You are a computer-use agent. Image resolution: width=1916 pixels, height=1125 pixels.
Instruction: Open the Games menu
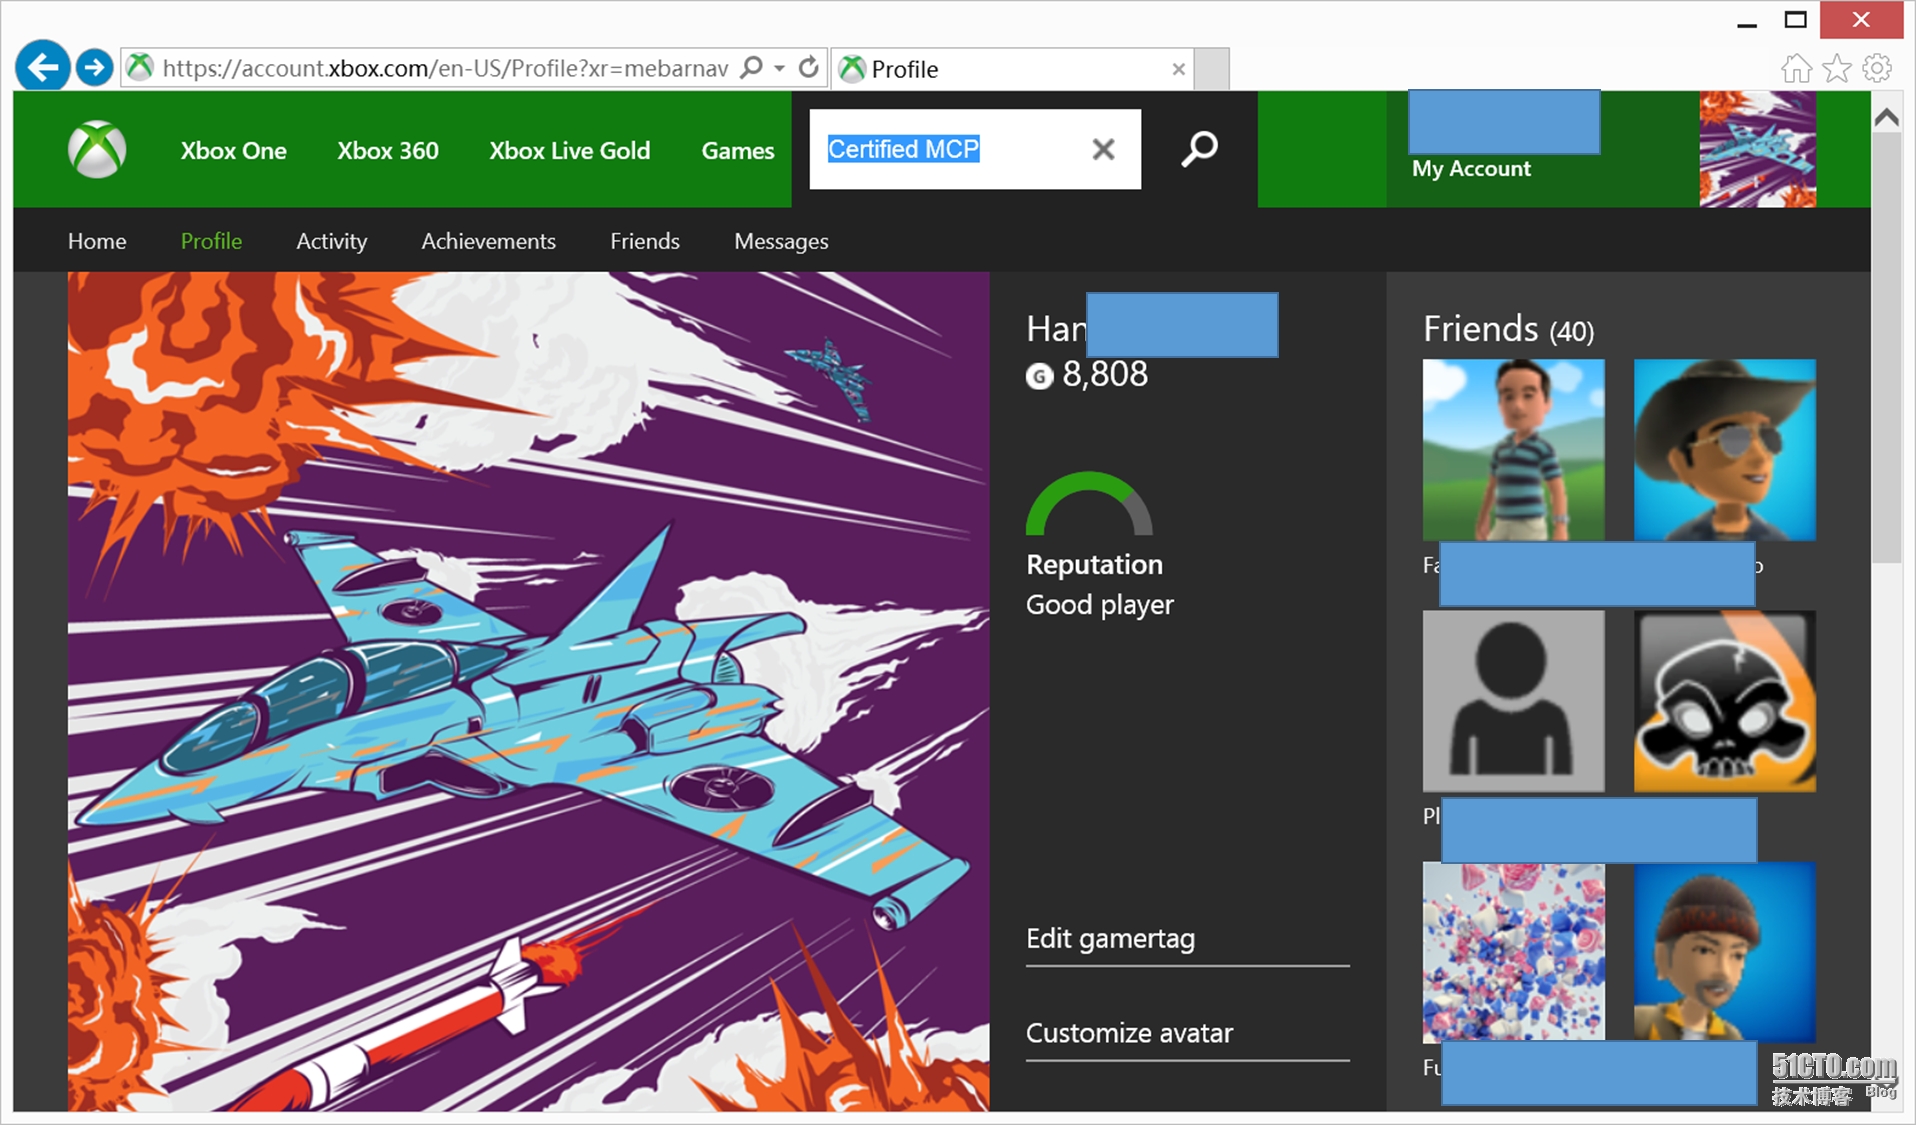click(x=738, y=151)
